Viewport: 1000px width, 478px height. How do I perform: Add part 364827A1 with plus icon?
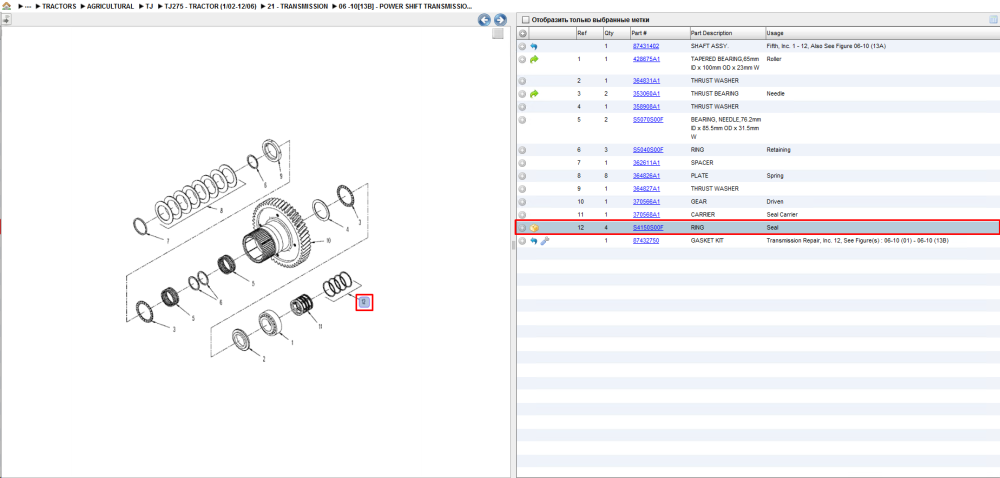point(522,189)
